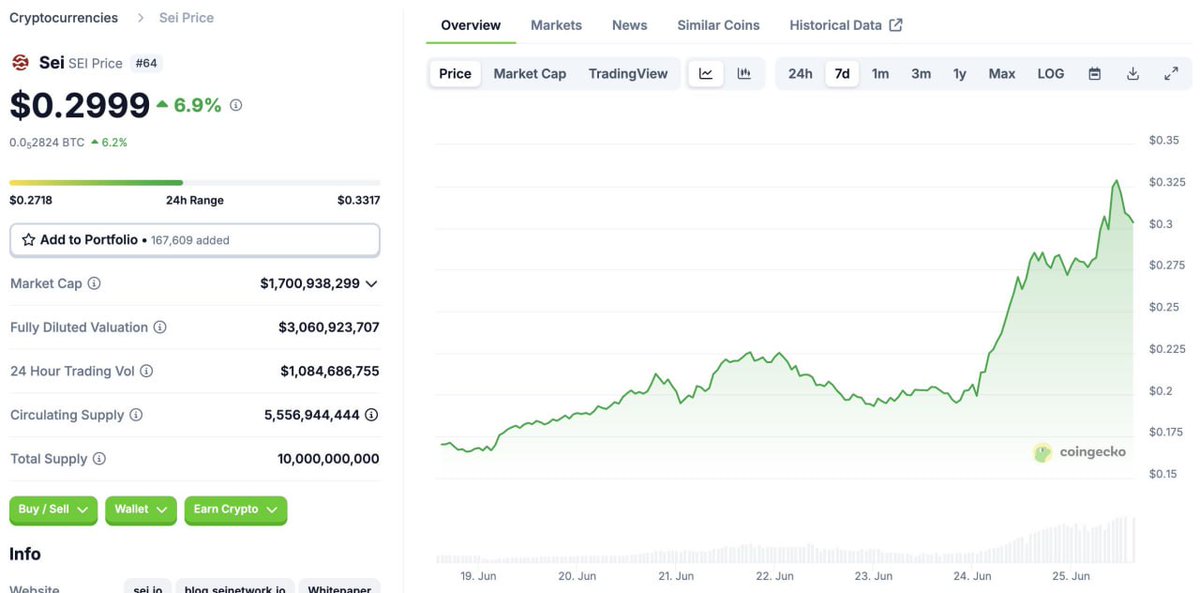Viewport: 1200px width, 593px height.
Task: Open the sei.io website link
Action: pos(148,589)
